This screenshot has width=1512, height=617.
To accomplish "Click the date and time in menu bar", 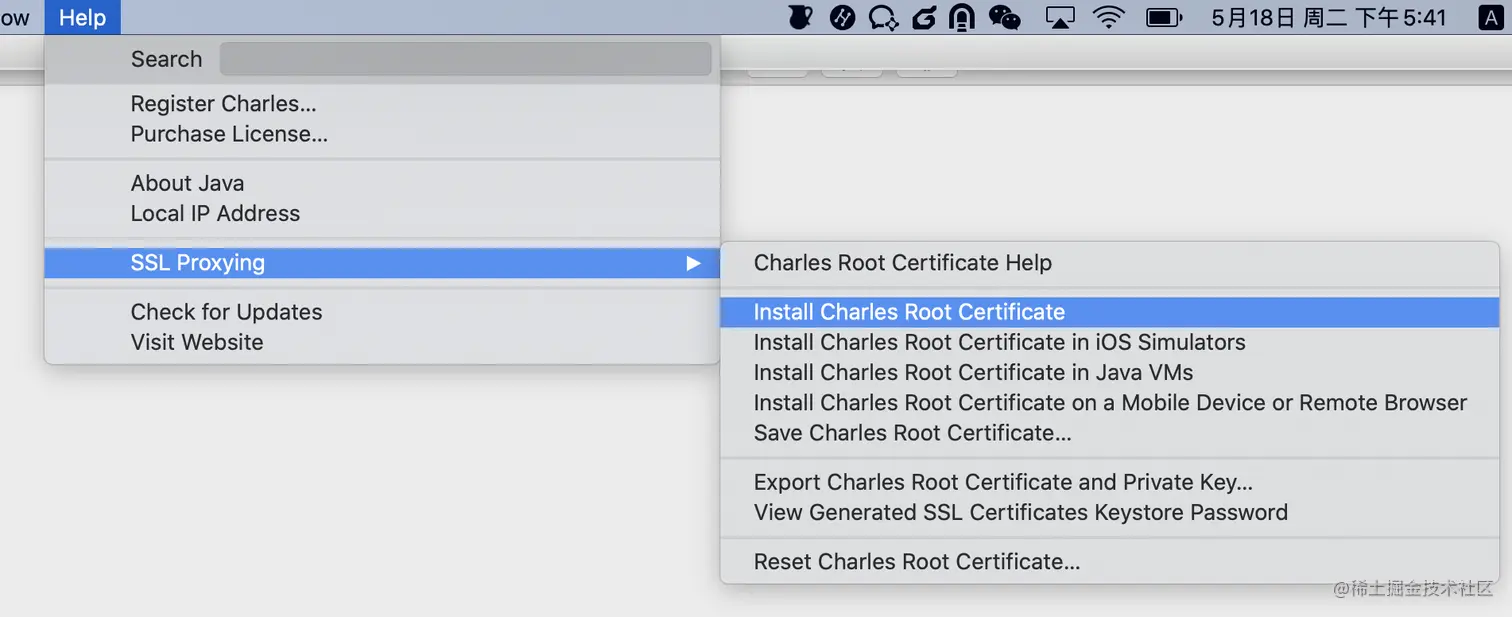I will click(x=1329, y=17).
